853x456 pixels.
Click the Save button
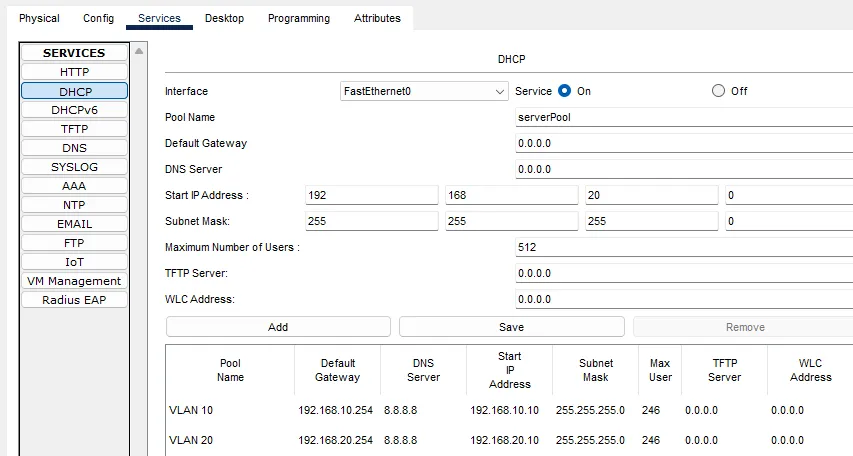click(x=511, y=327)
